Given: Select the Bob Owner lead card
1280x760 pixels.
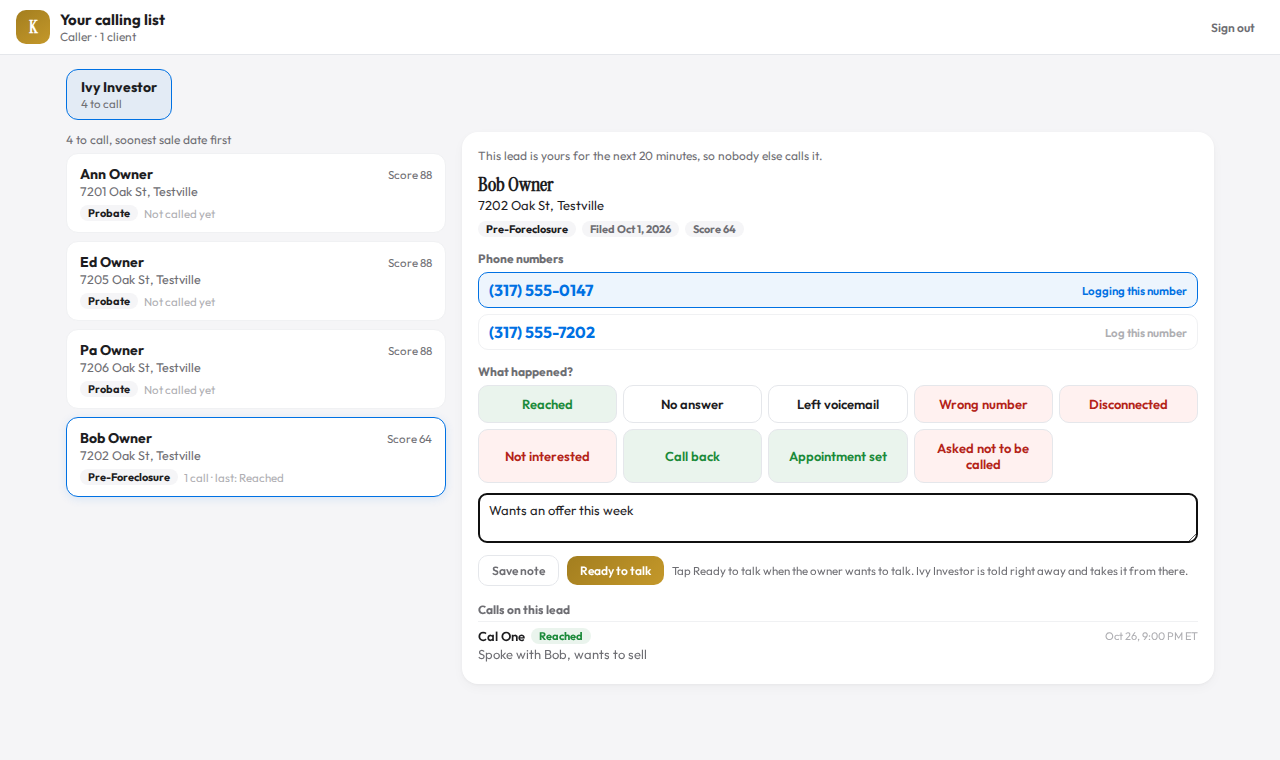Looking at the screenshot, I should 256,457.
